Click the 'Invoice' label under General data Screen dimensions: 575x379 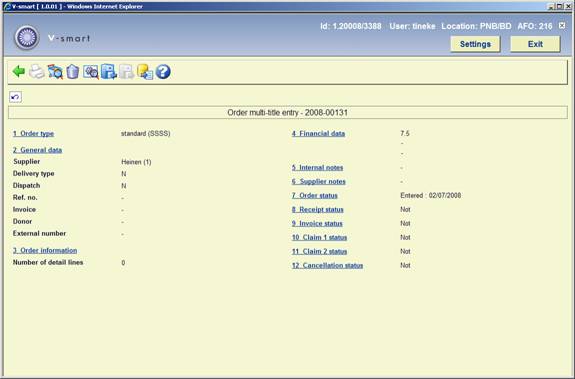tap(24, 209)
